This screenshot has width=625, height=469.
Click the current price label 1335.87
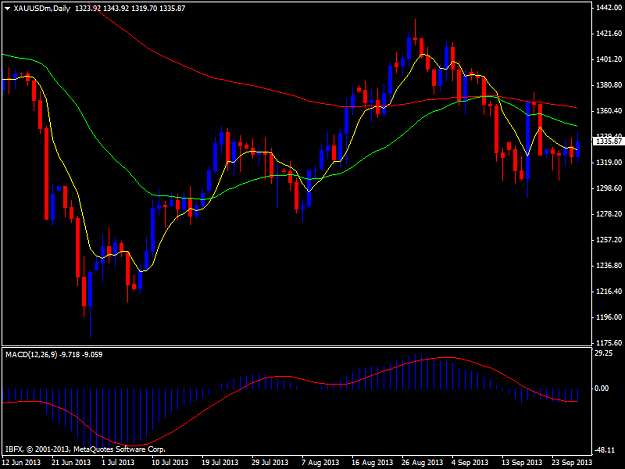608,141
